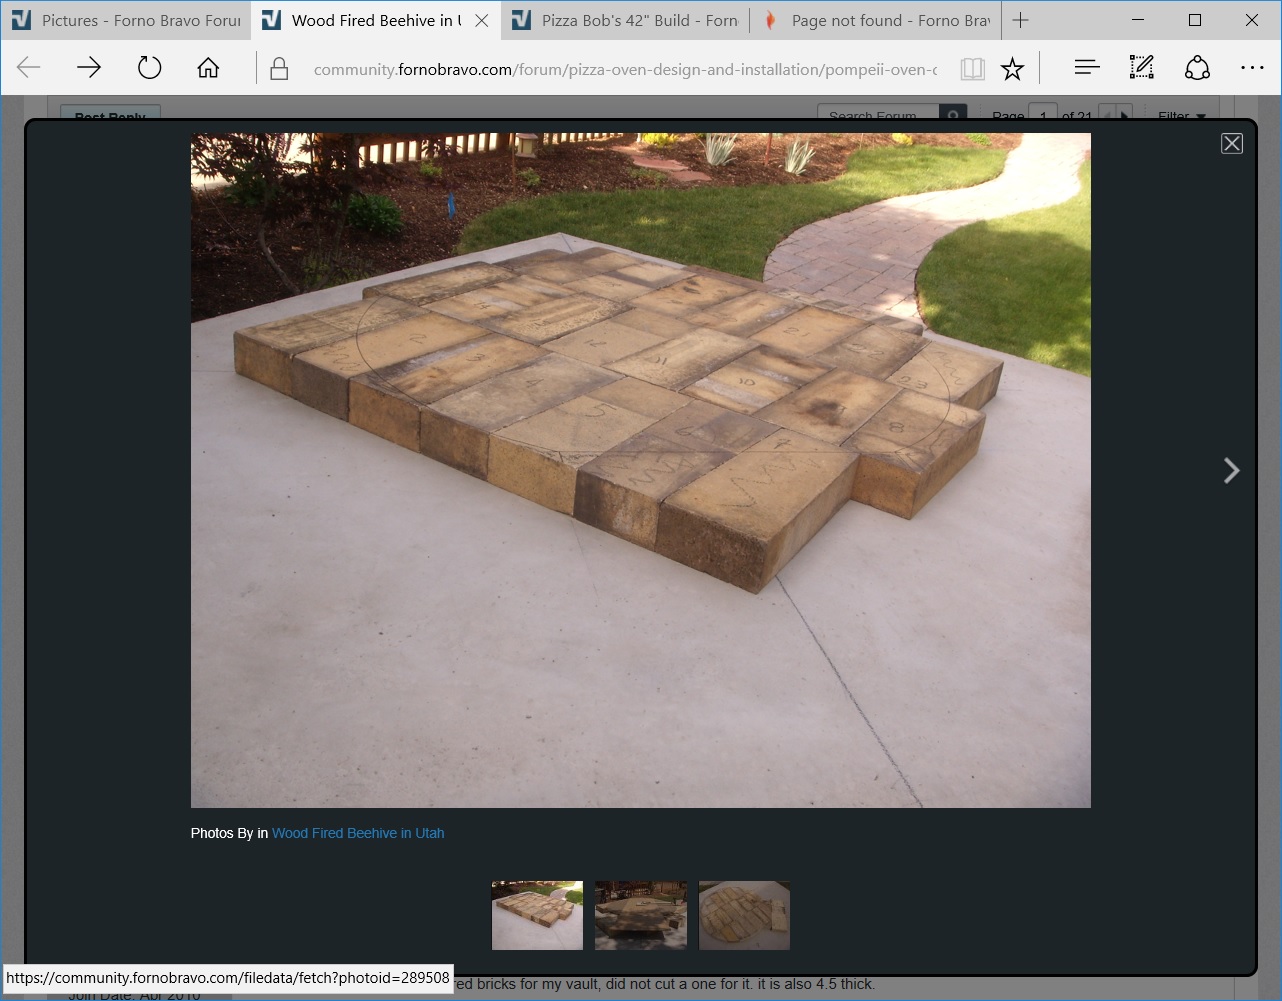Image resolution: width=1282 pixels, height=1001 pixels.
Task: Select the first brick floor thumbnail
Action: coord(537,915)
